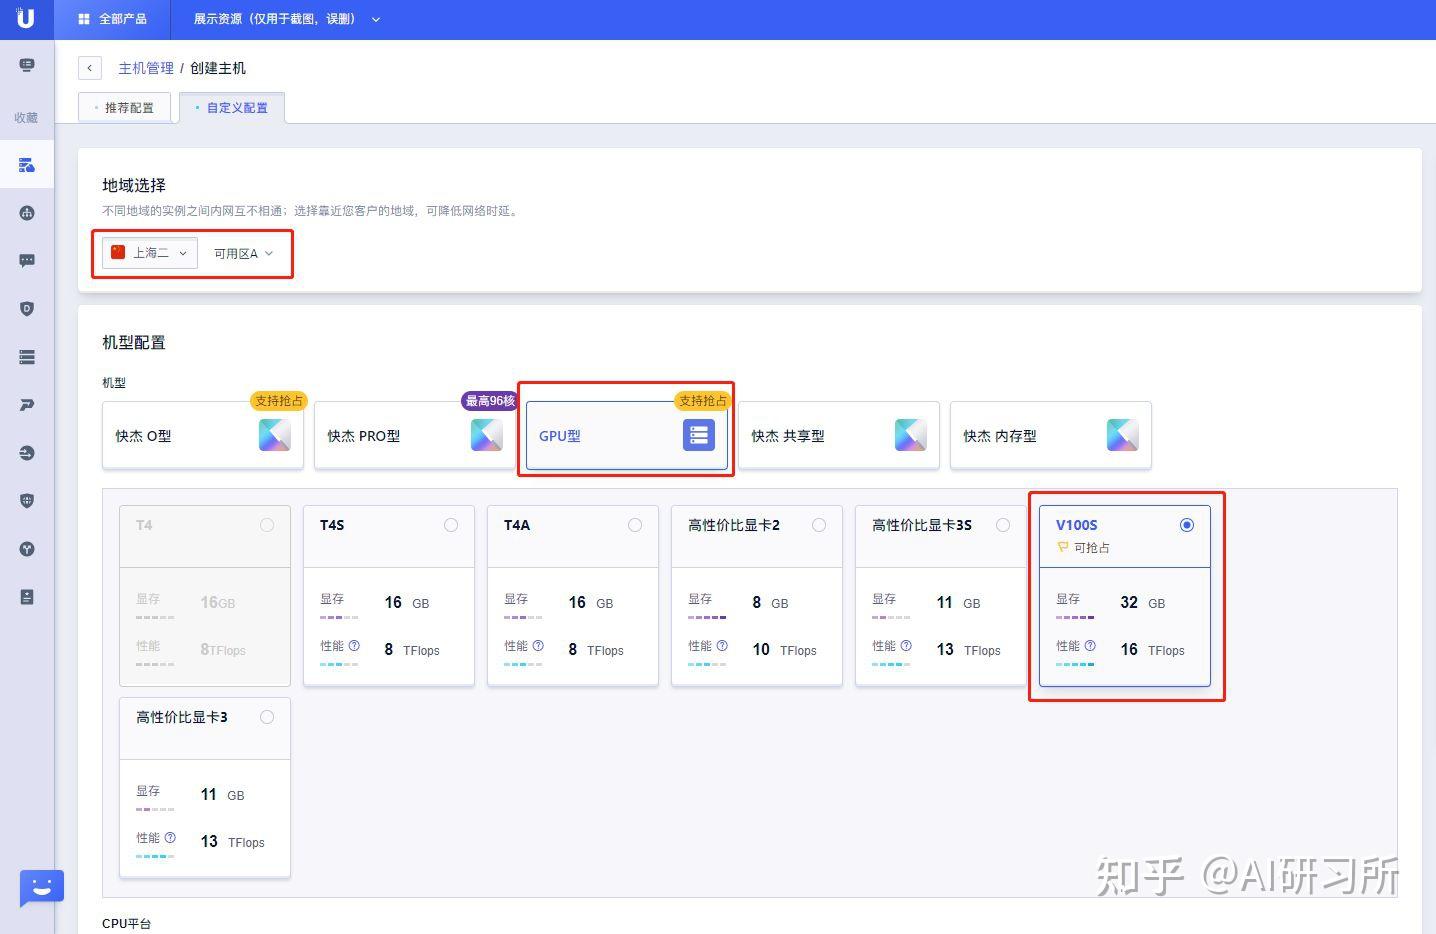Click the 主机管理 breadcrumb link
Image resolution: width=1436 pixels, height=934 pixels.
click(x=146, y=68)
